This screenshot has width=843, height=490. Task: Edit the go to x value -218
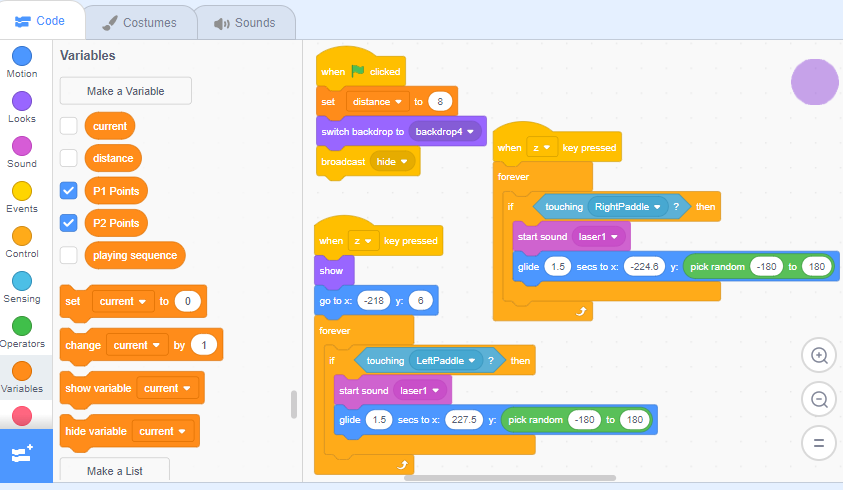[x=374, y=301]
